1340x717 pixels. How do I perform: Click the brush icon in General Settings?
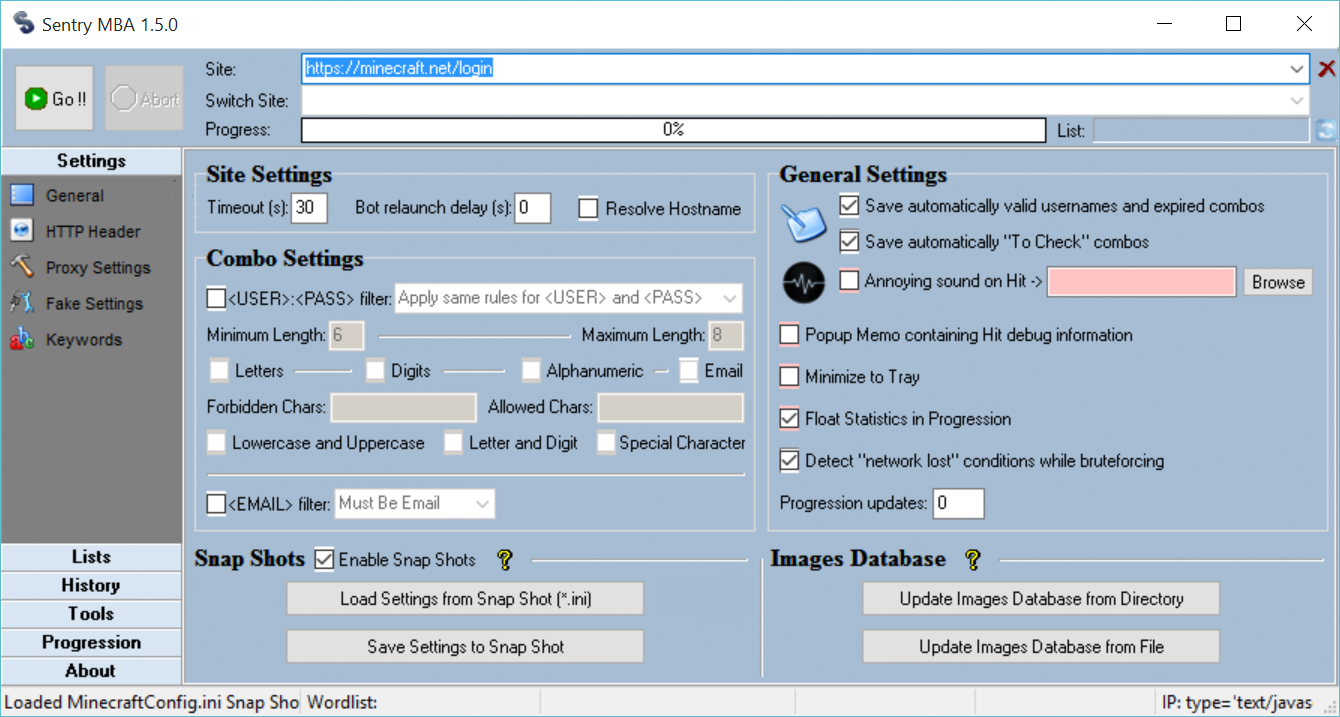click(804, 221)
